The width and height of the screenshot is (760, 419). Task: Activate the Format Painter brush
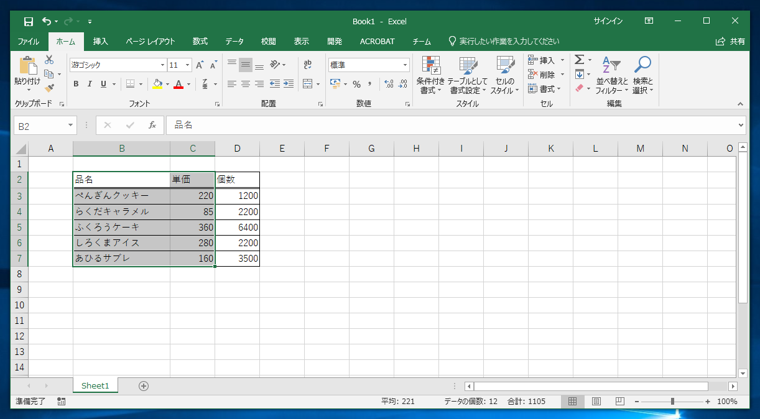click(x=49, y=88)
